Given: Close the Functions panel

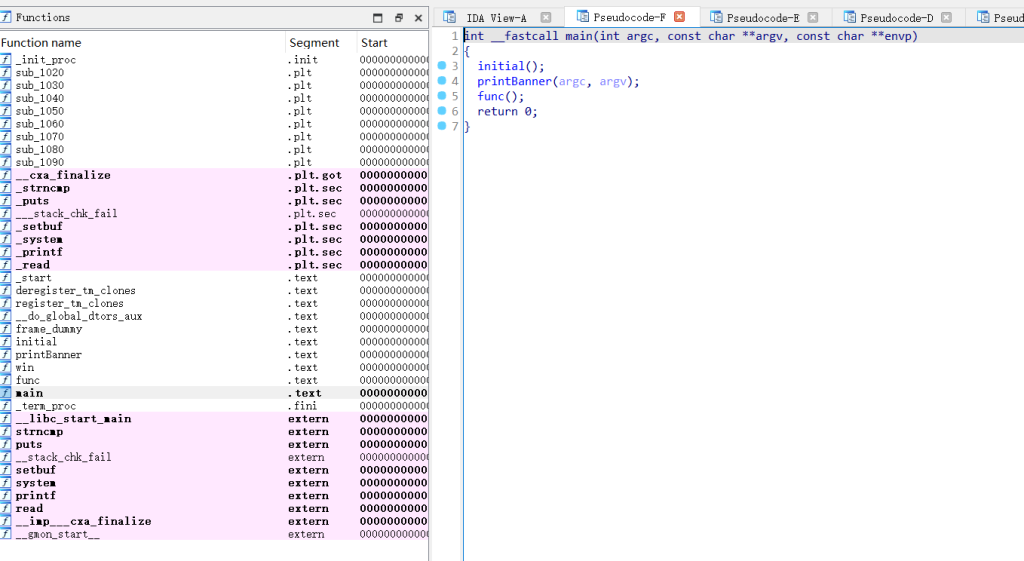Looking at the screenshot, I should 419,18.
